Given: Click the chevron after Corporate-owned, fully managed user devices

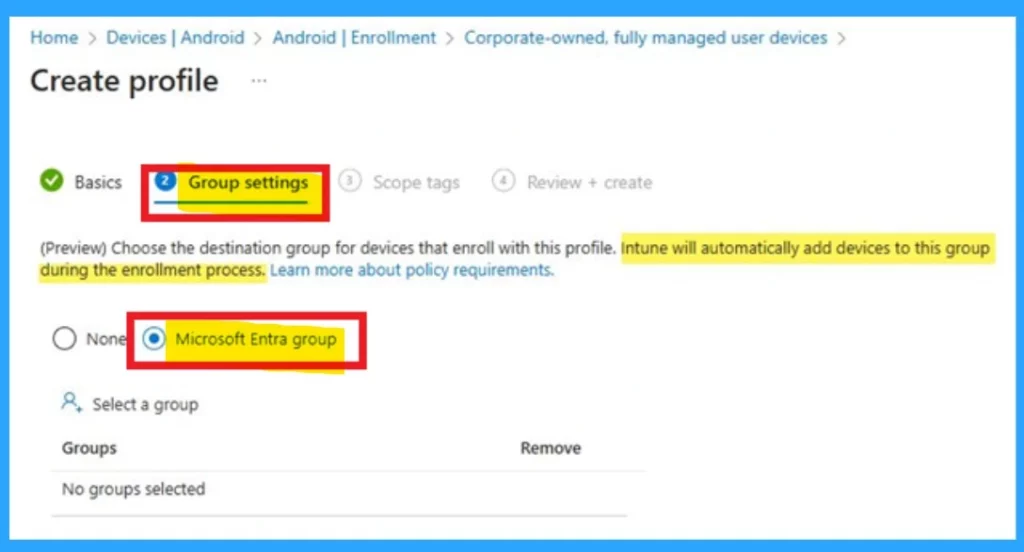Looking at the screenshot, I should coord(841,39).
